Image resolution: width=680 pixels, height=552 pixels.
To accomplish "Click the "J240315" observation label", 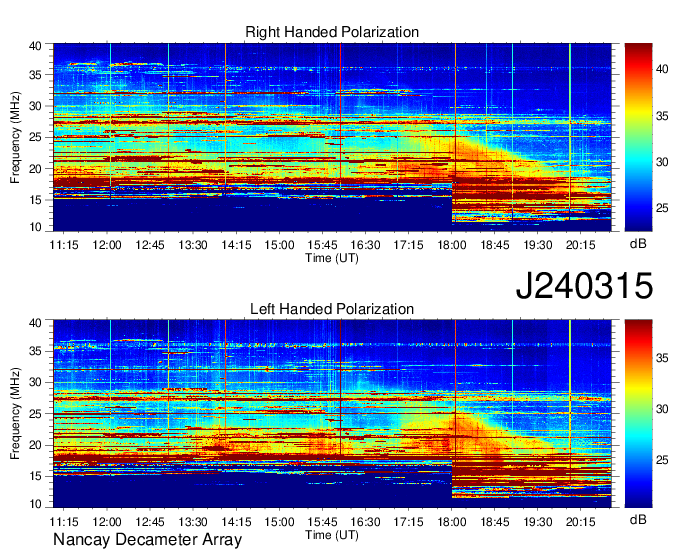I will click(x=584, y=286).
